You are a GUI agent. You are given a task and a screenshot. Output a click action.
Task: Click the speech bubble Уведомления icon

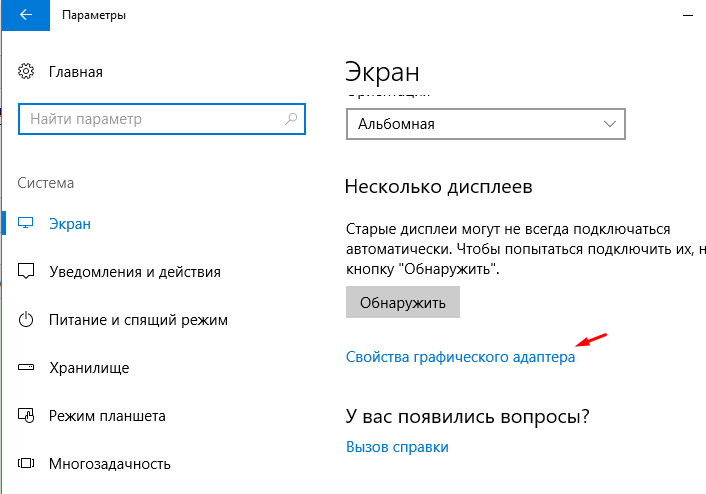[26, 271]
